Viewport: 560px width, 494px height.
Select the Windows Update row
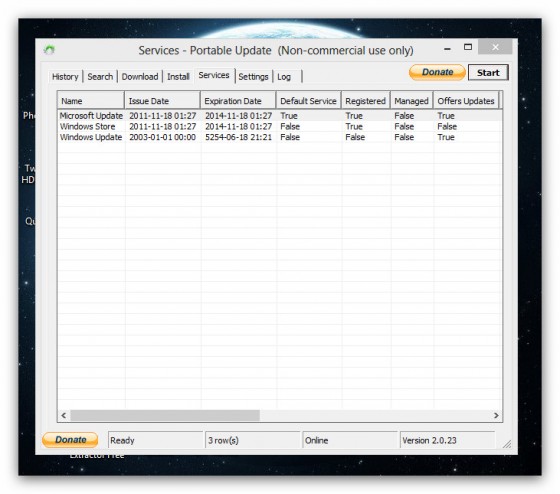280,137
